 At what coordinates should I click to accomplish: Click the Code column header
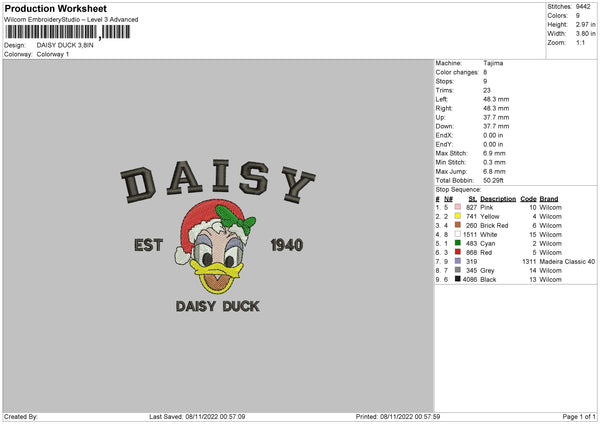pos(528,199)
